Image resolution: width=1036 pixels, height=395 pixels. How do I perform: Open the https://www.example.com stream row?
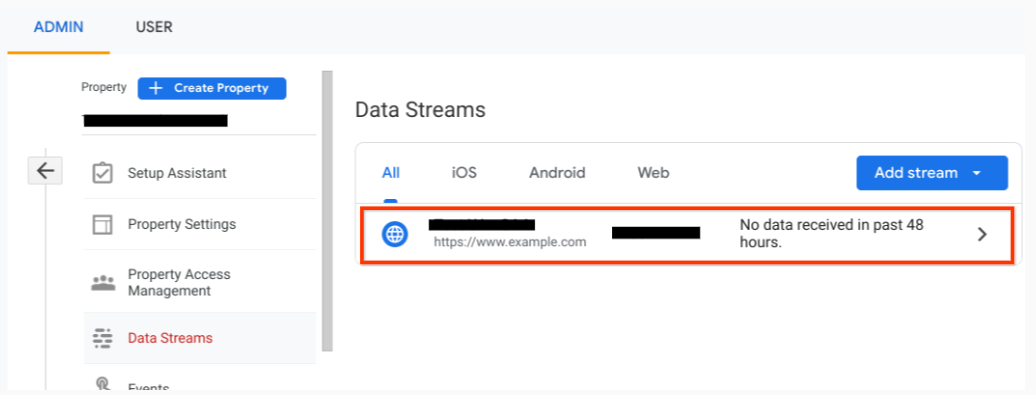[x=686, y=235]
